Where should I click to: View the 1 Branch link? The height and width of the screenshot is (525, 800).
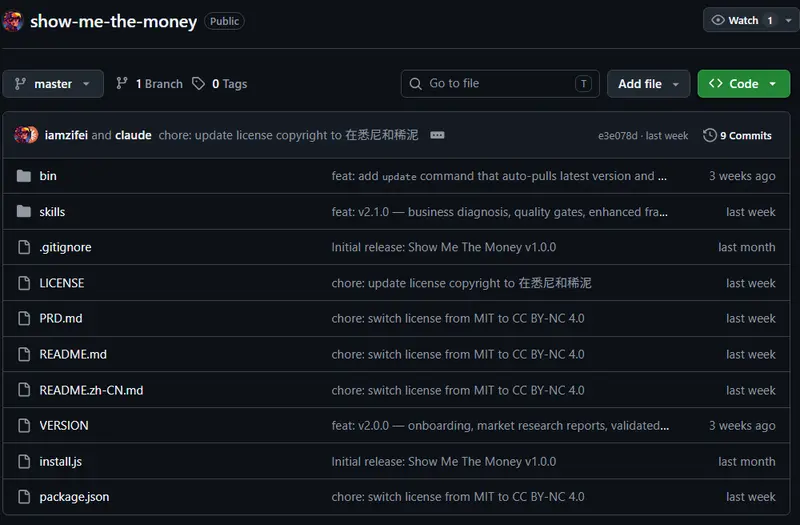coord(149,84)
